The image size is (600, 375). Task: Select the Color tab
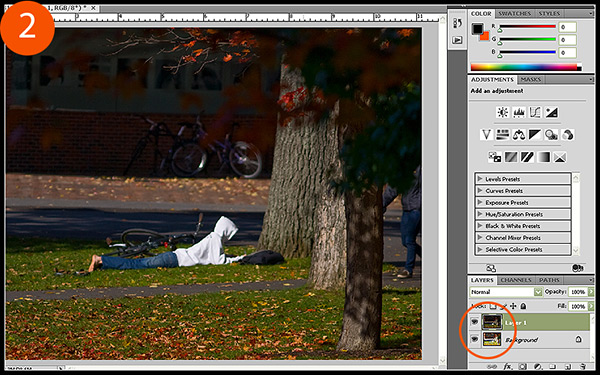[481, 13]
